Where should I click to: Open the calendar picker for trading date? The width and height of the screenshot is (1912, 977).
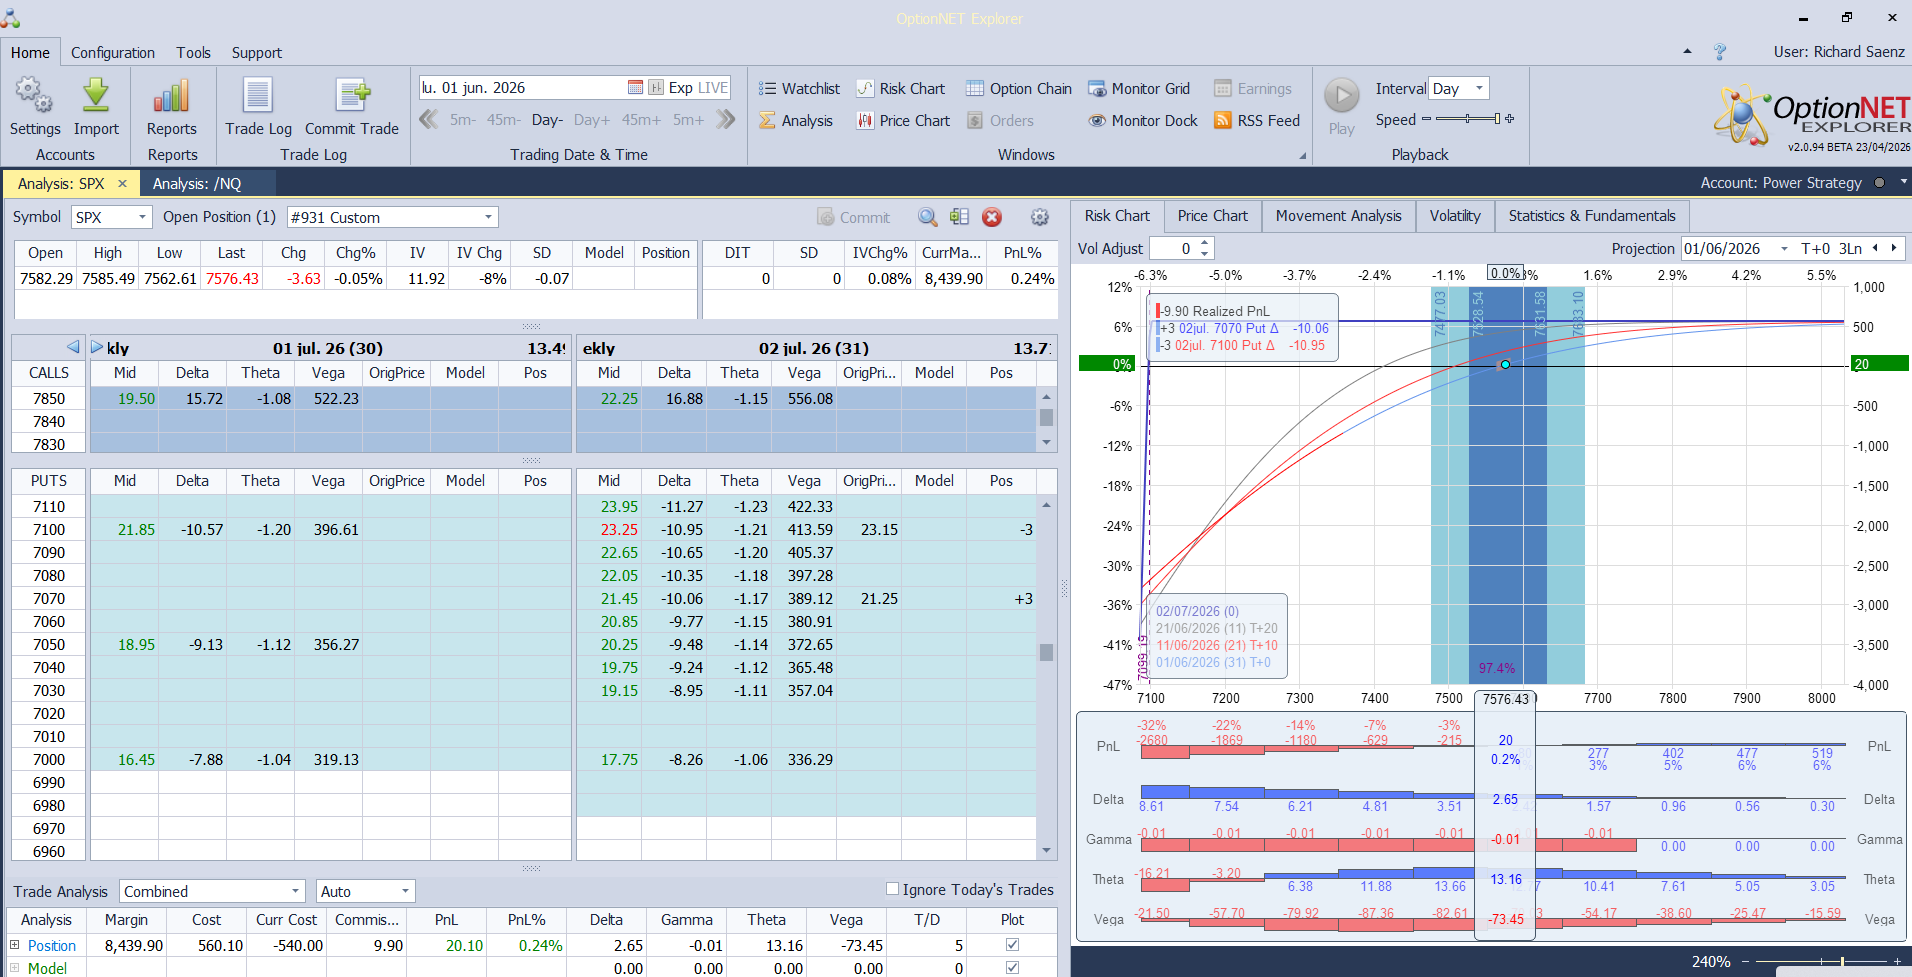click(635, 88)
